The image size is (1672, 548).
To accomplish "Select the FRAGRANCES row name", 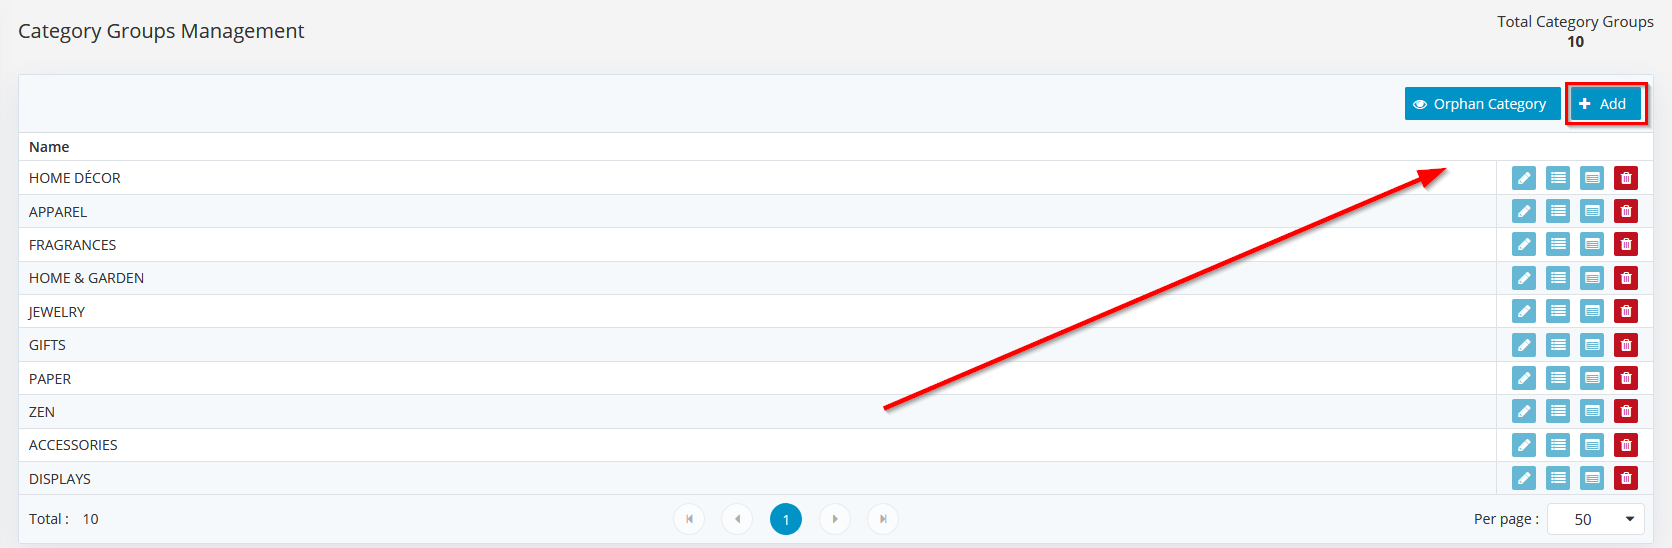I will (72, 245).
